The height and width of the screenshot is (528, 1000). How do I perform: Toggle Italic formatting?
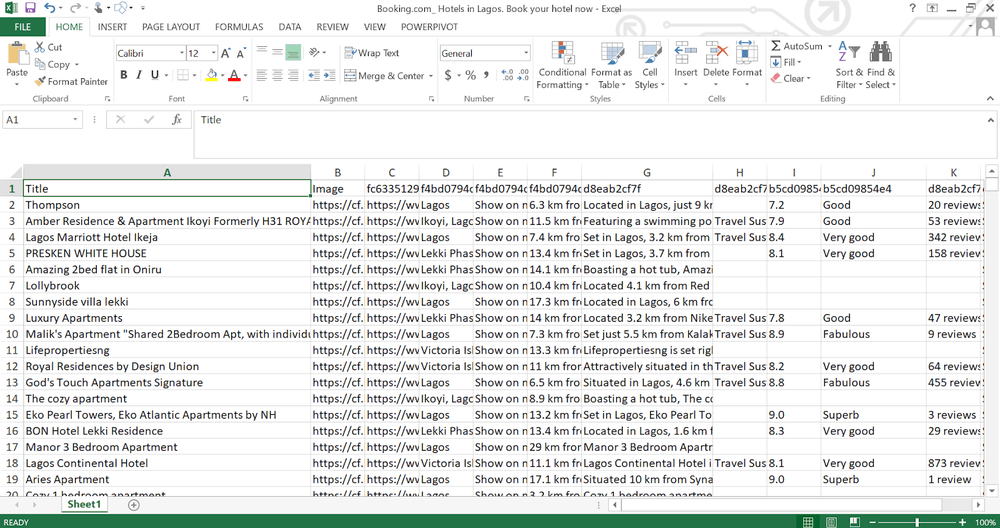139,75
